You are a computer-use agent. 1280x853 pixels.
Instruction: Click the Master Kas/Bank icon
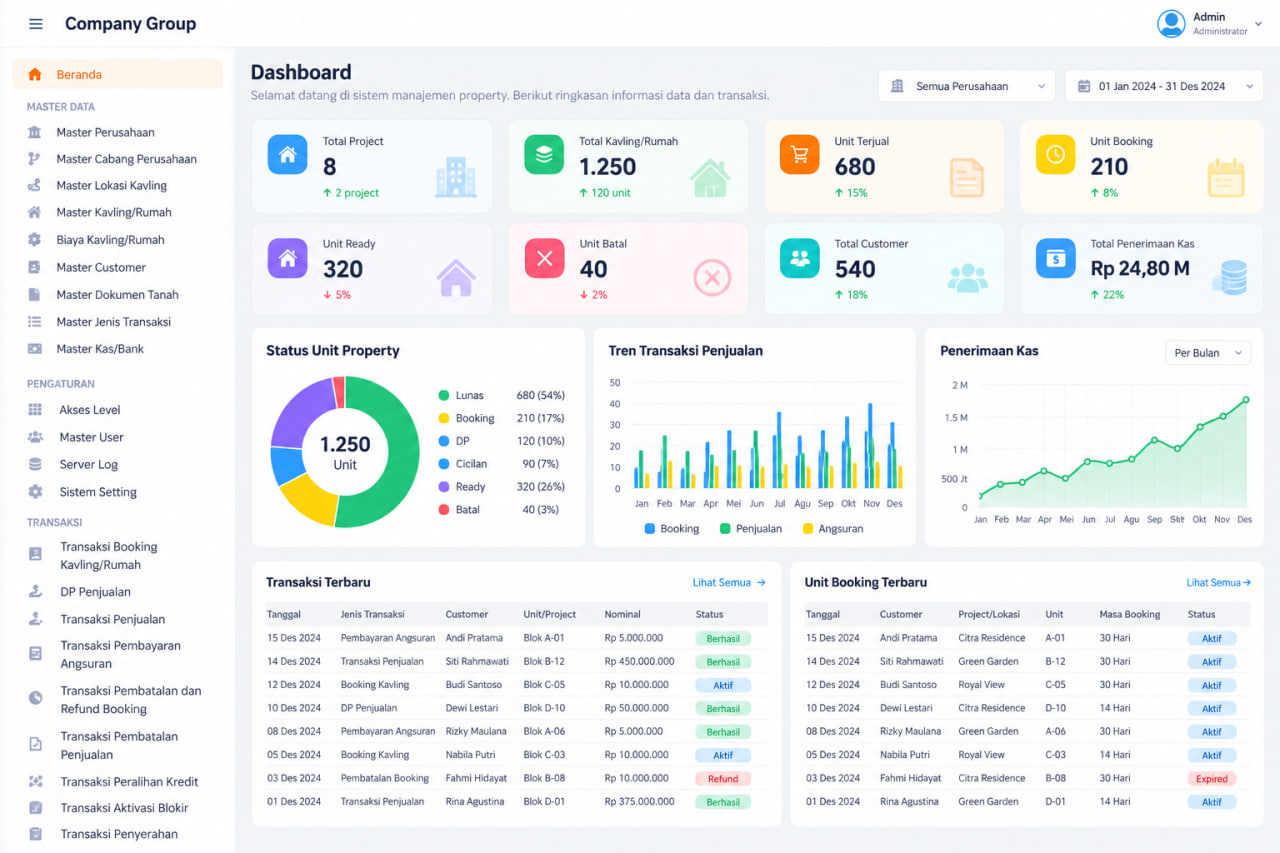(x=35, y=349)
